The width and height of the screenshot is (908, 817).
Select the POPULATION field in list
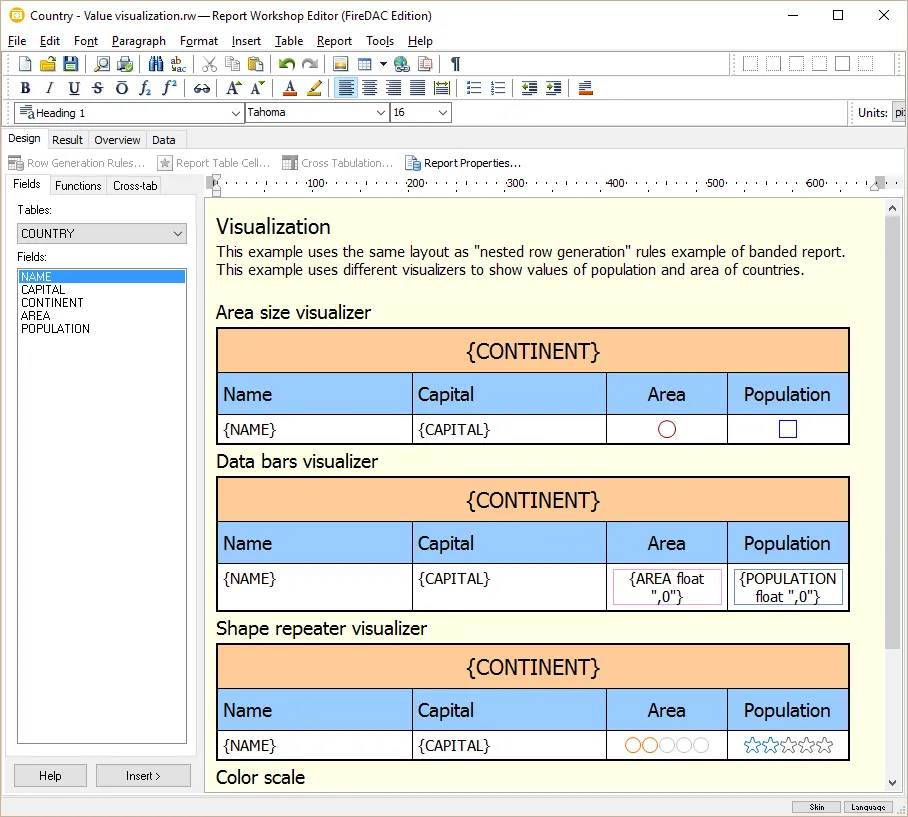click(x=55, y=329)
